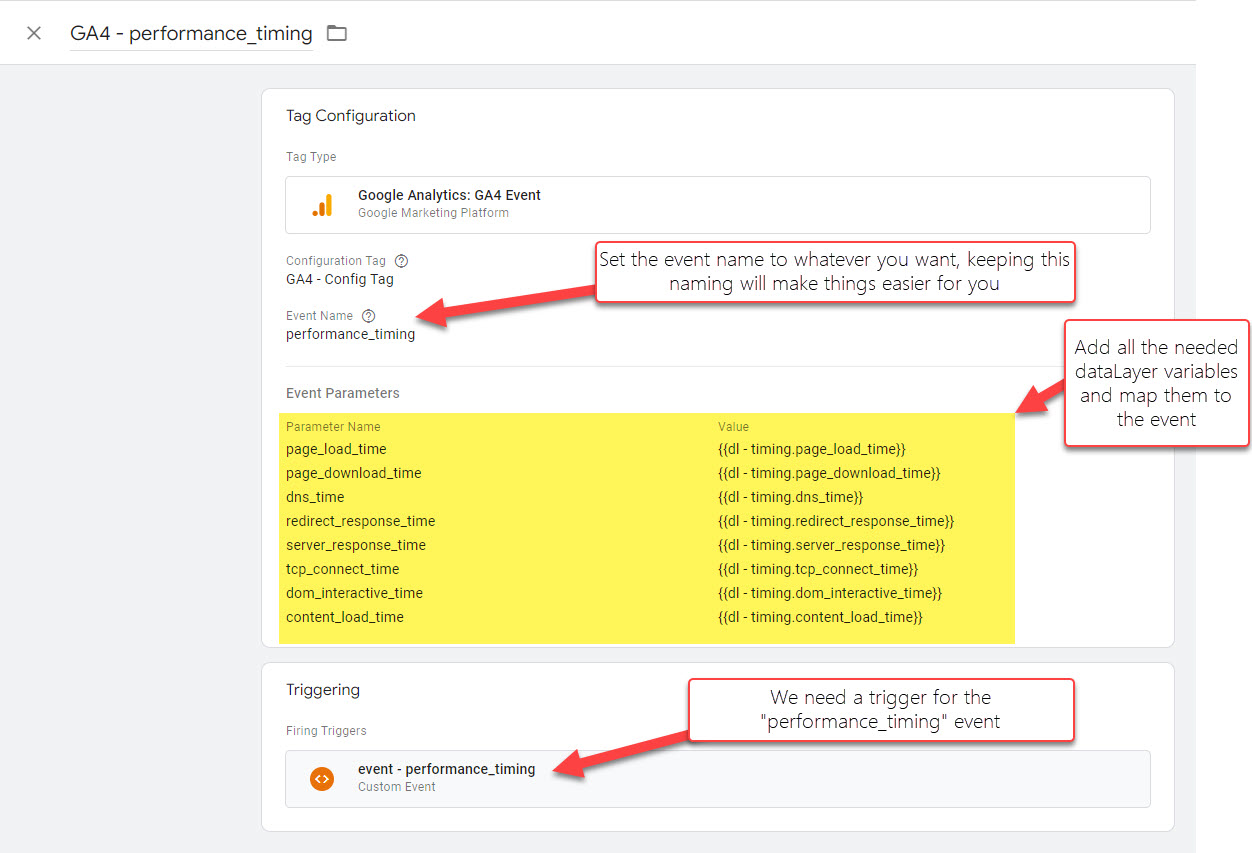The height and width of the screenshot is (853, 1252).
Task: Click the Google Analytics bar chart icon
Action: (322, 205)
